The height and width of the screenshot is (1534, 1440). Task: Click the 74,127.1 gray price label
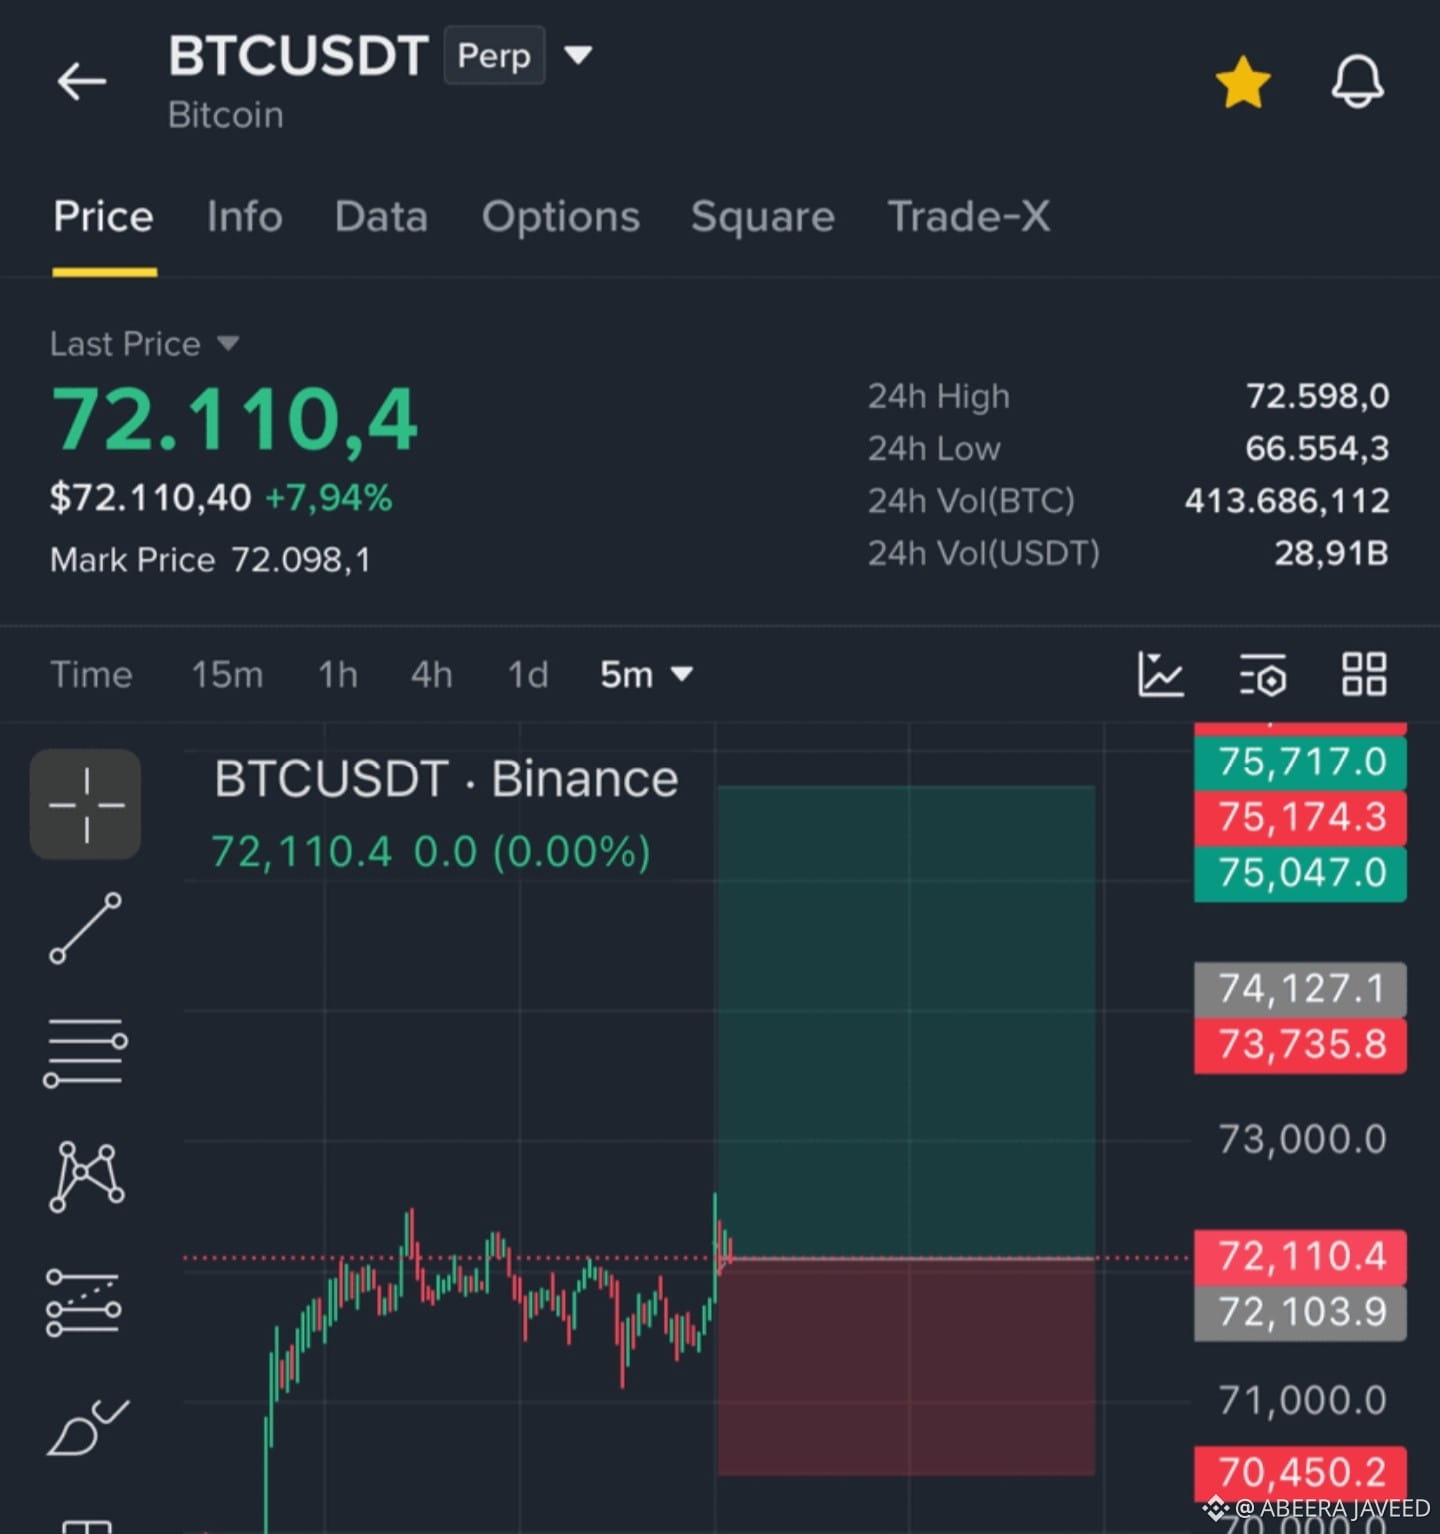pyautogui.click(x=1301, y=989)
